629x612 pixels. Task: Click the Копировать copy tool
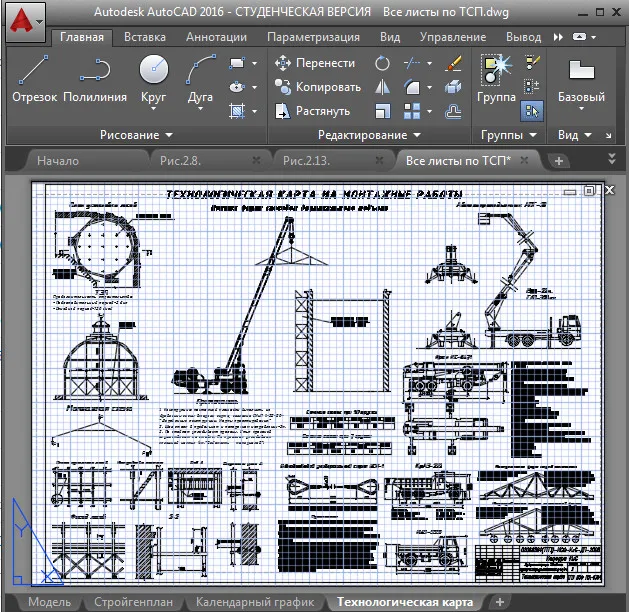pos(318,87)
